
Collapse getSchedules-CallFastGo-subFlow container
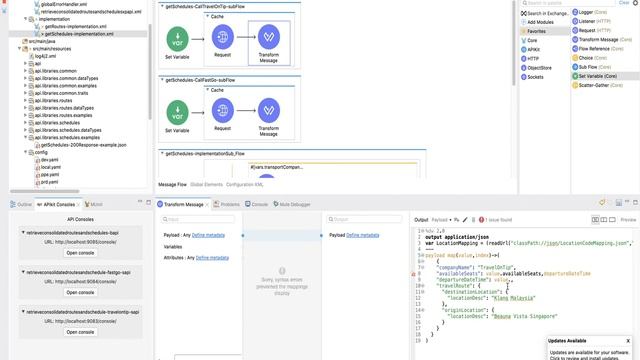click(x=162, y=80)
